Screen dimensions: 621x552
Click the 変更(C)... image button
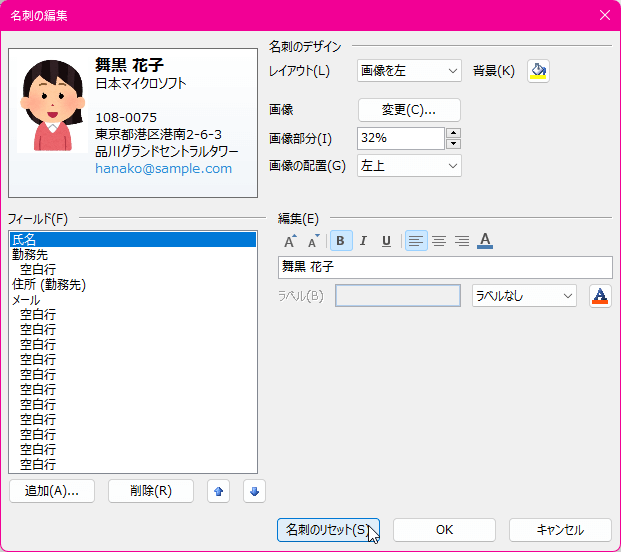tap(409, 110)
